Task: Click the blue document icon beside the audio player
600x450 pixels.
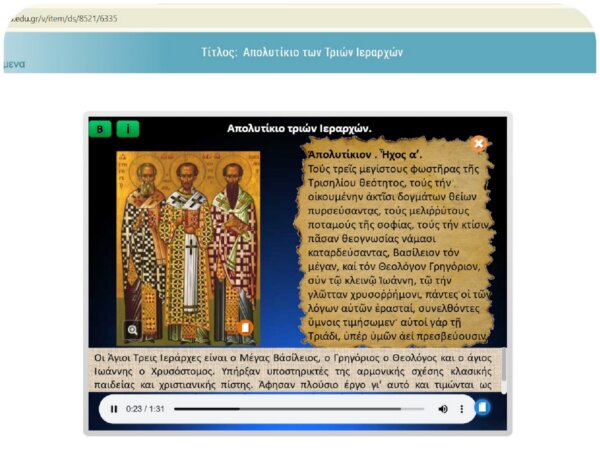Action: click(x=482, y=407)
